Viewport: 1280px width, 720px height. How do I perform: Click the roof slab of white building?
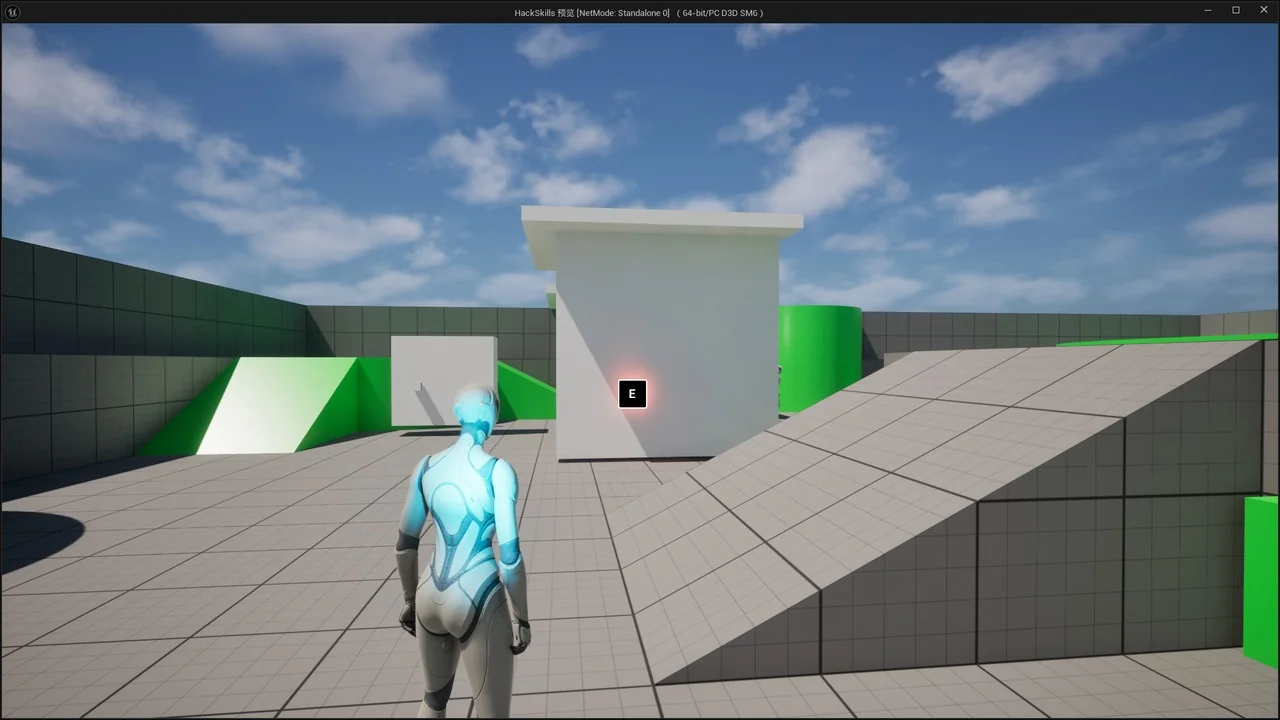click(661, 220)
